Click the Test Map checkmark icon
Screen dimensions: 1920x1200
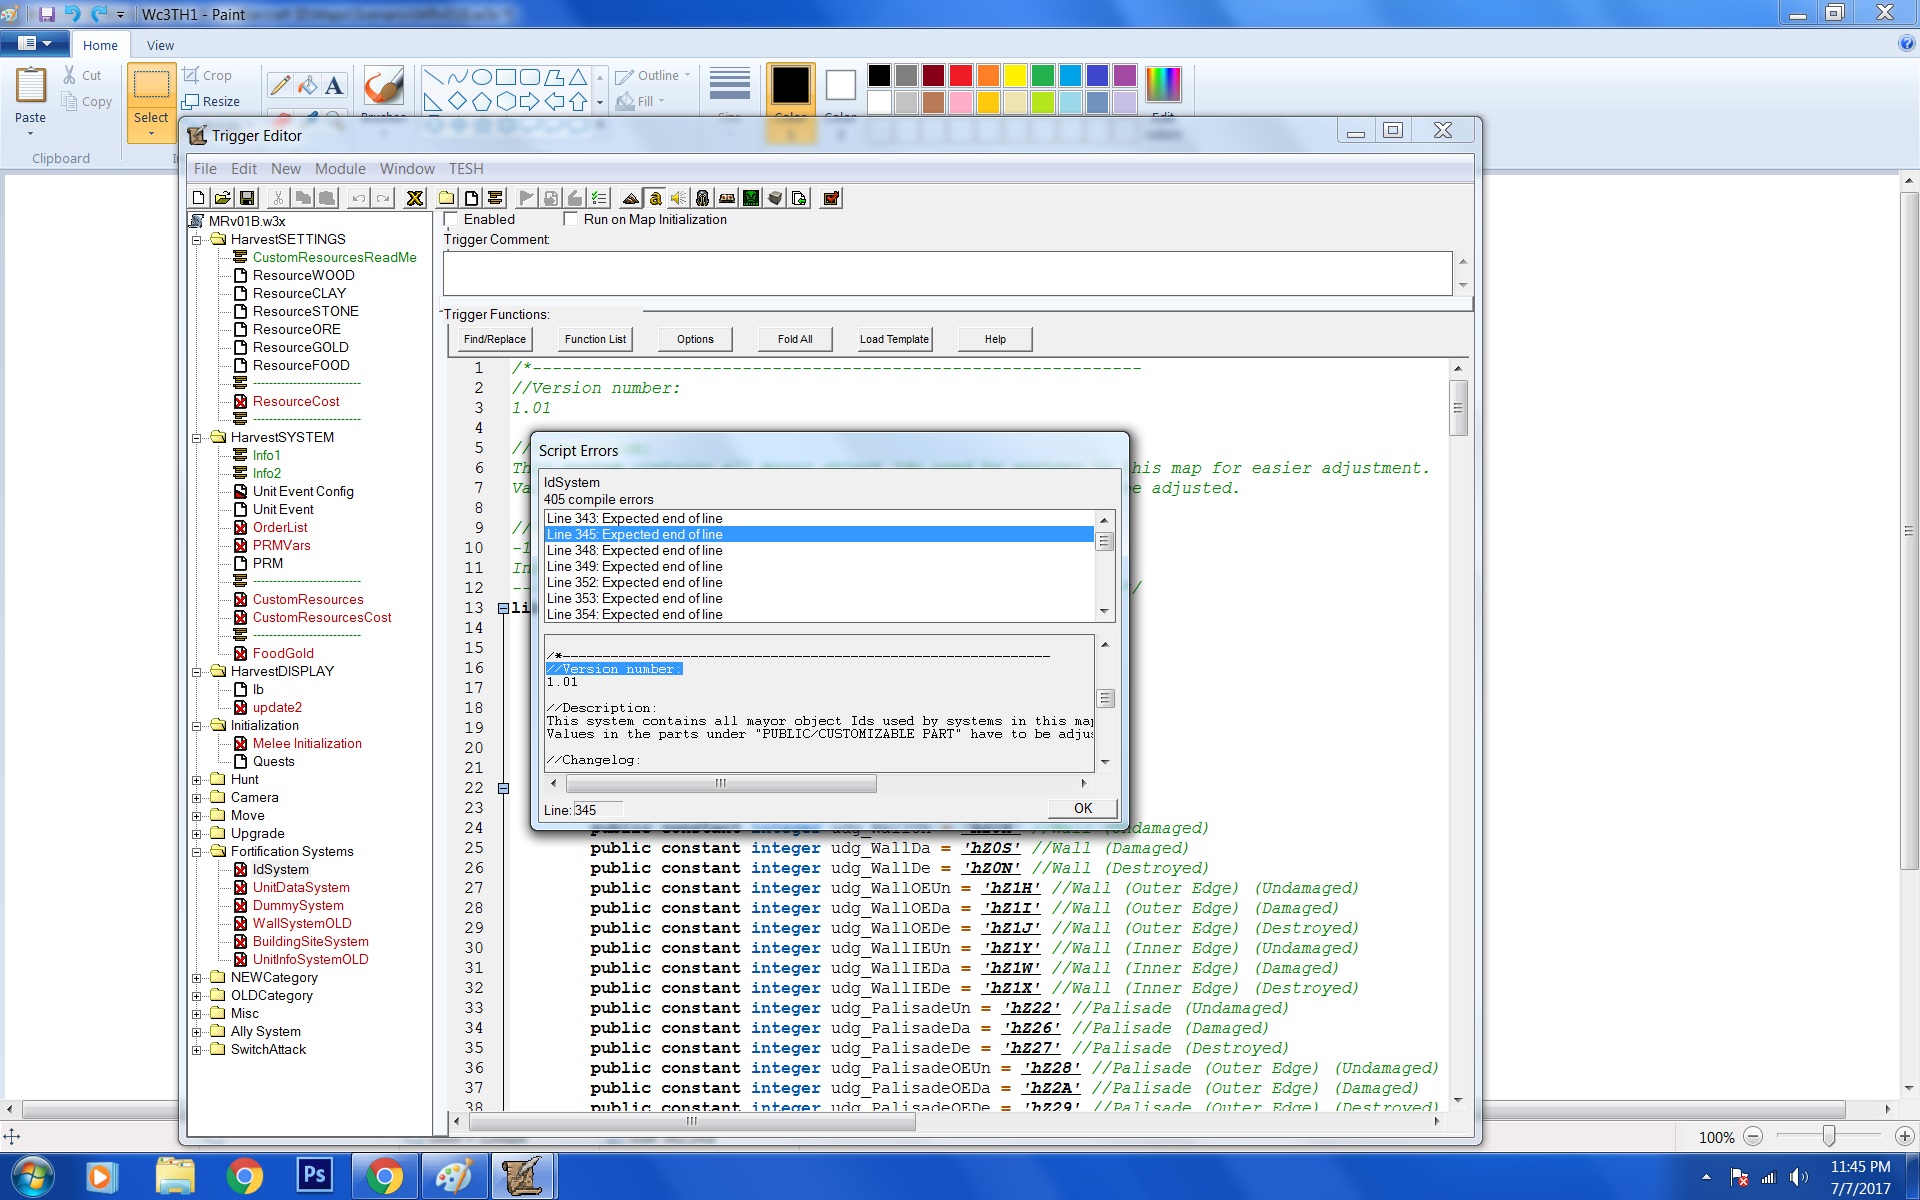831,198
